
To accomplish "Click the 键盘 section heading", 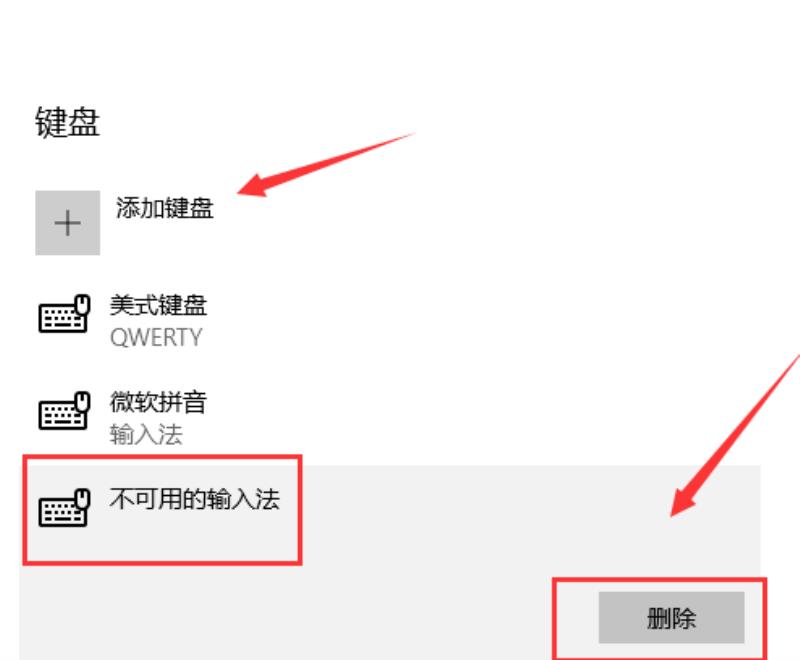I will [67, 122].
